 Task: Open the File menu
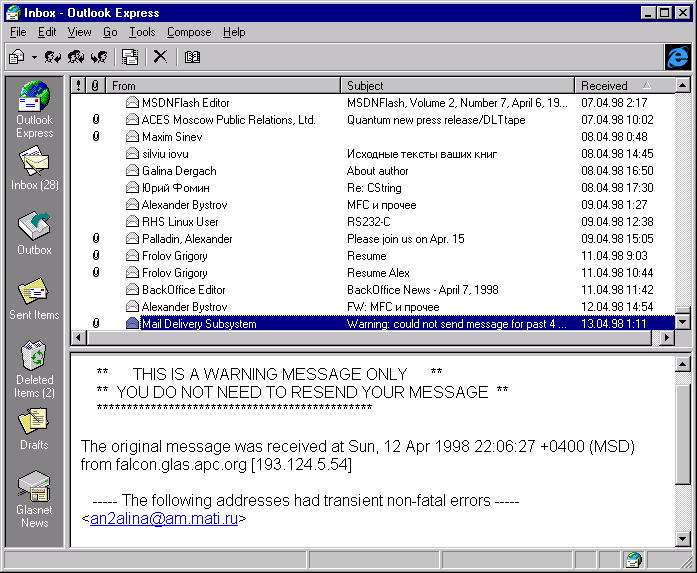pos(18,32)
